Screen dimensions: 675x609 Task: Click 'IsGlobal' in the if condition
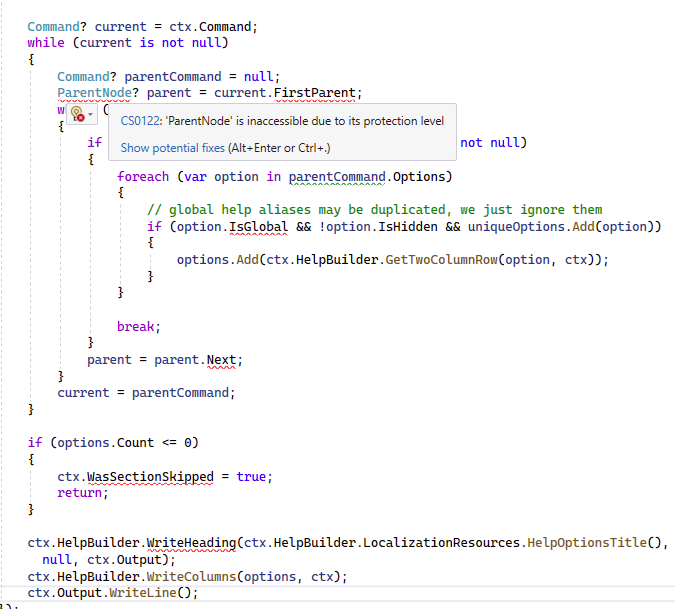coord(258,227)
